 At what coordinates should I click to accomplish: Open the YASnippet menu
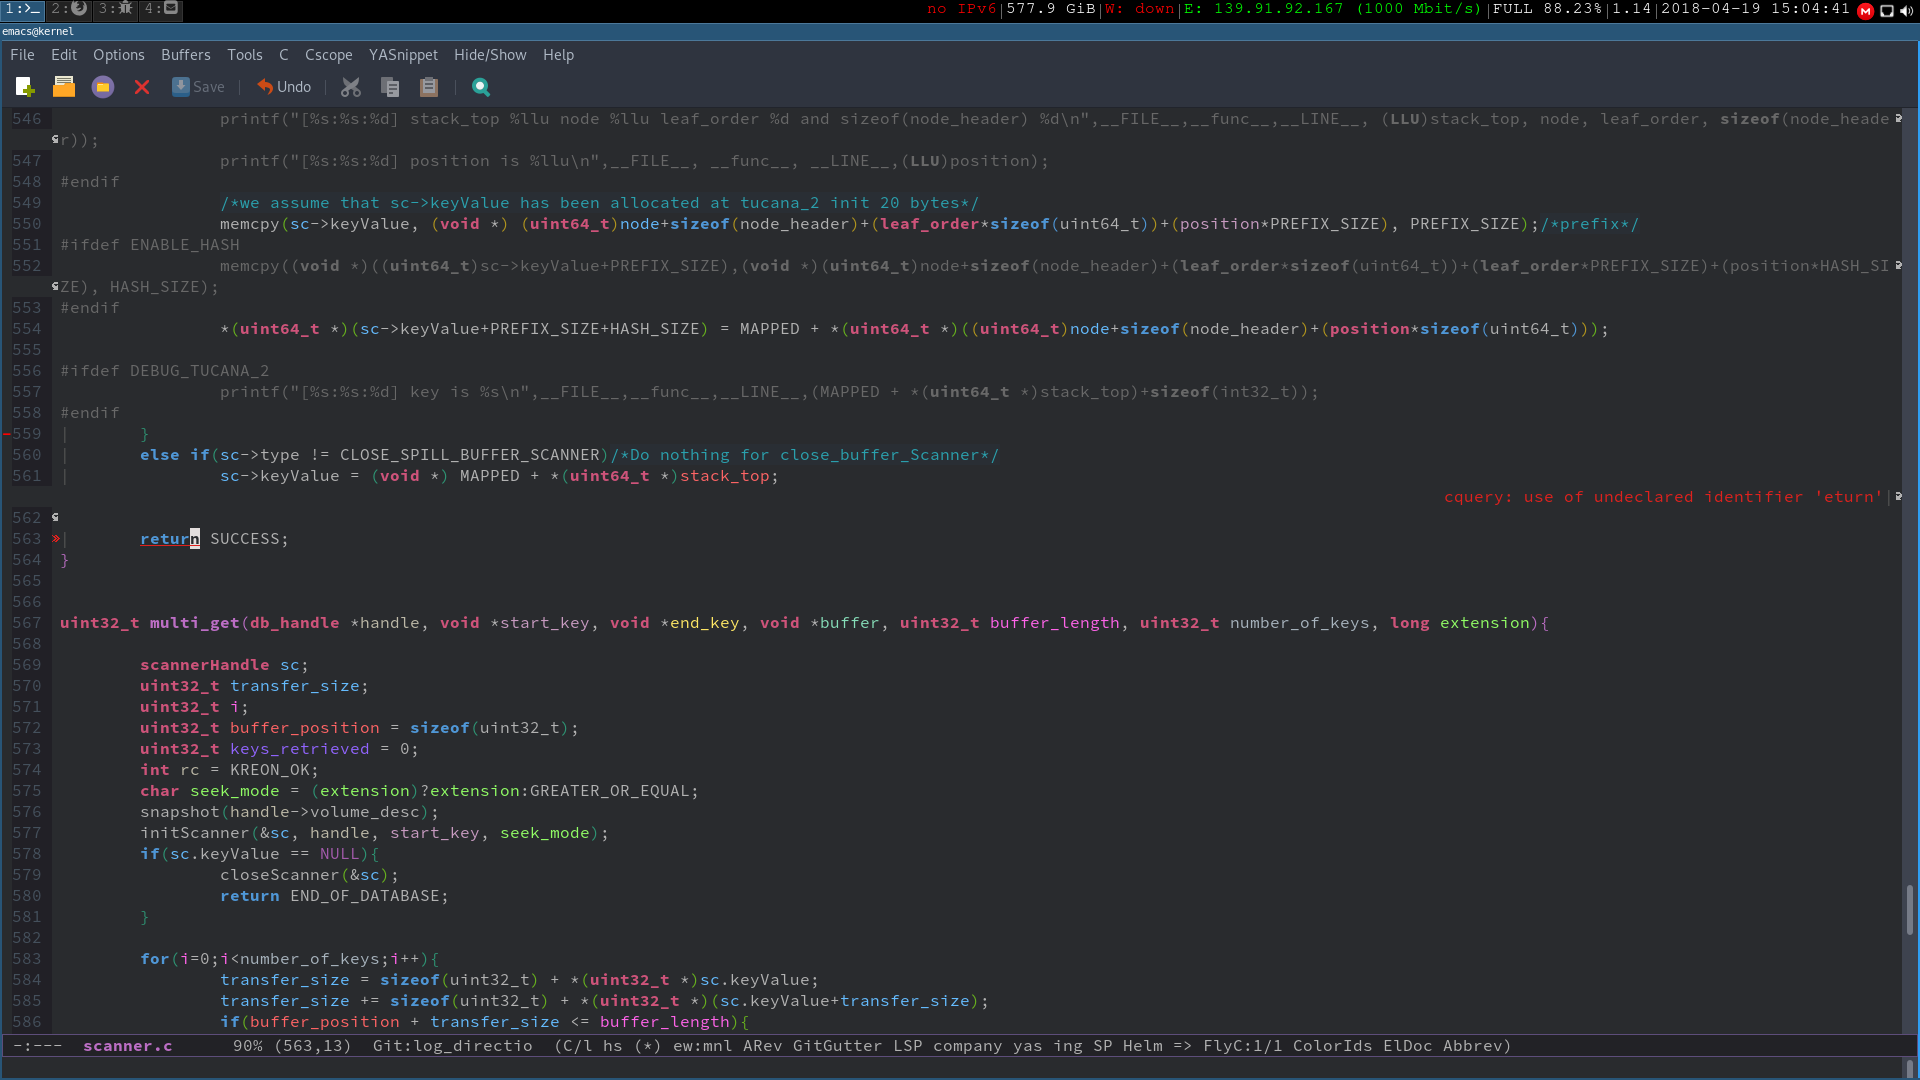(x=403, y=55)
